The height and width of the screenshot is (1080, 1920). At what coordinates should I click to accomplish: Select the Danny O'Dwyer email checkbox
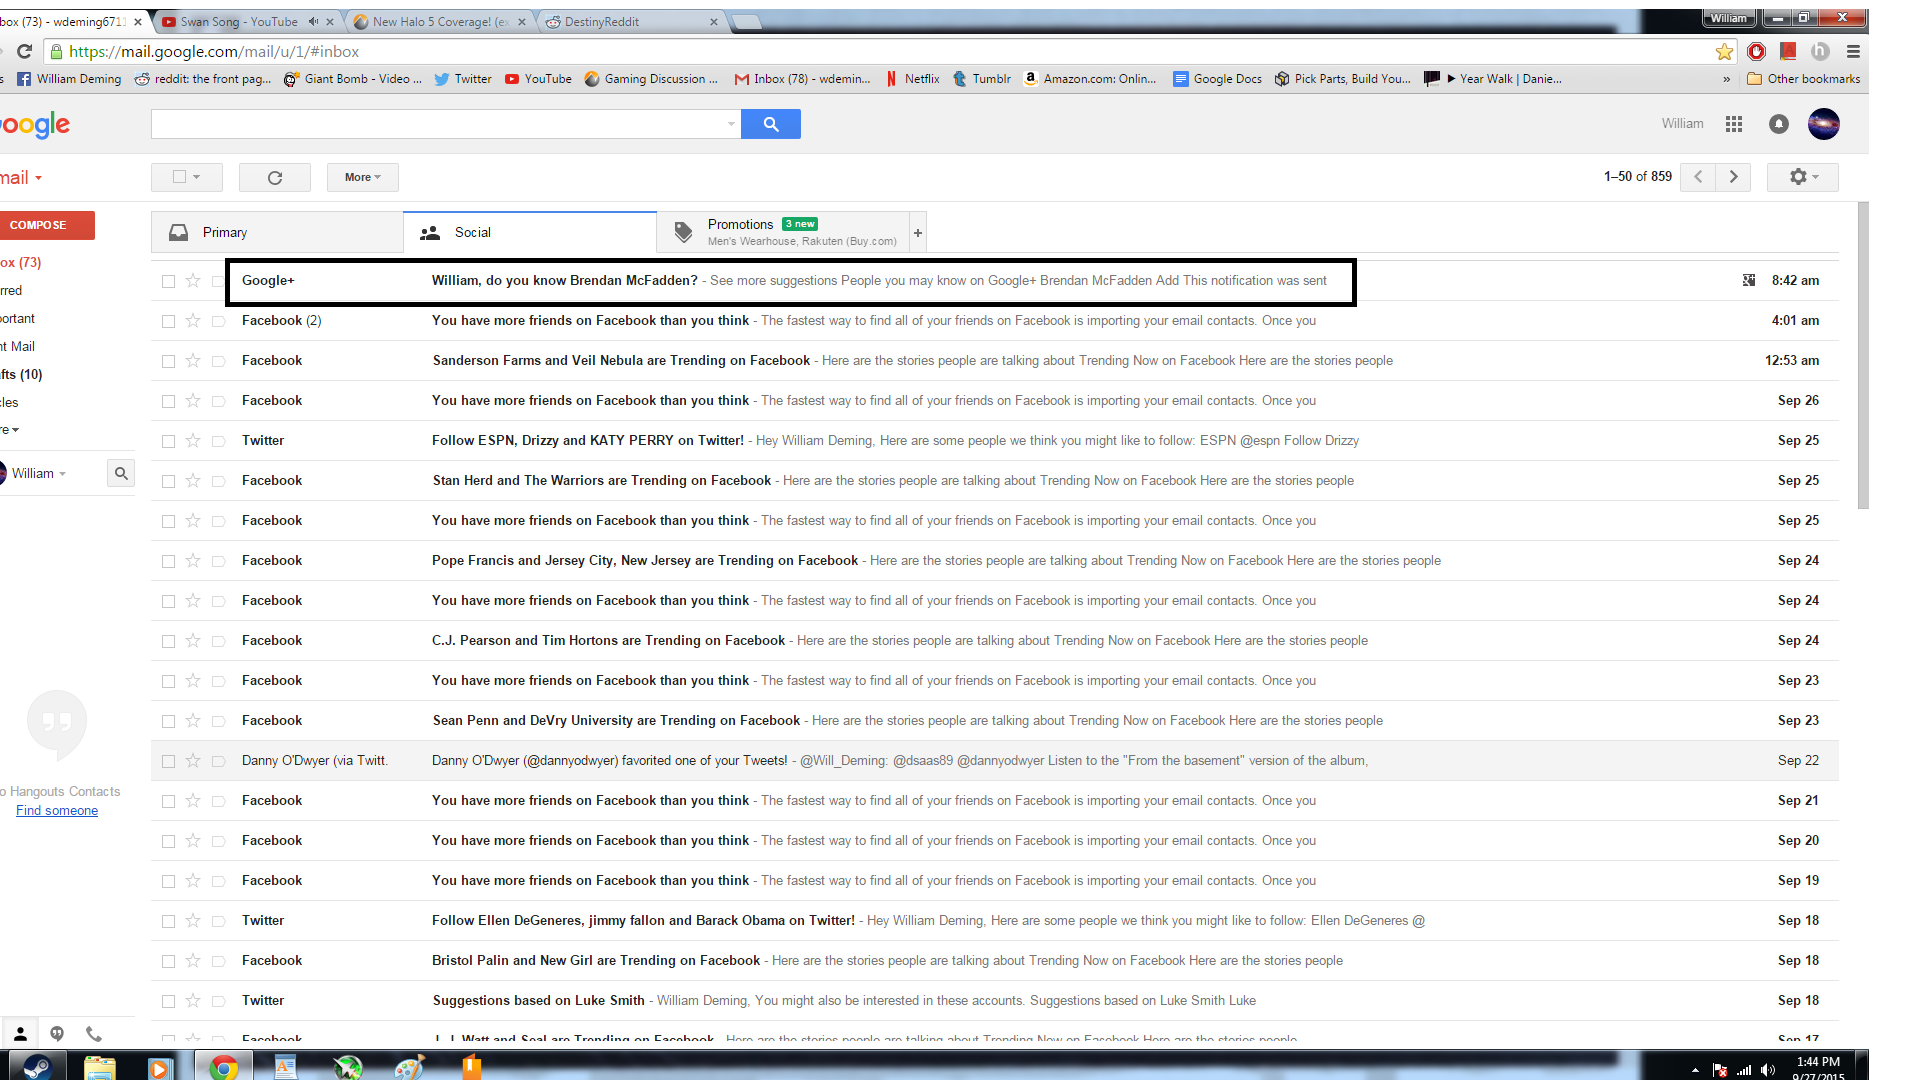[x=168, y=761]
